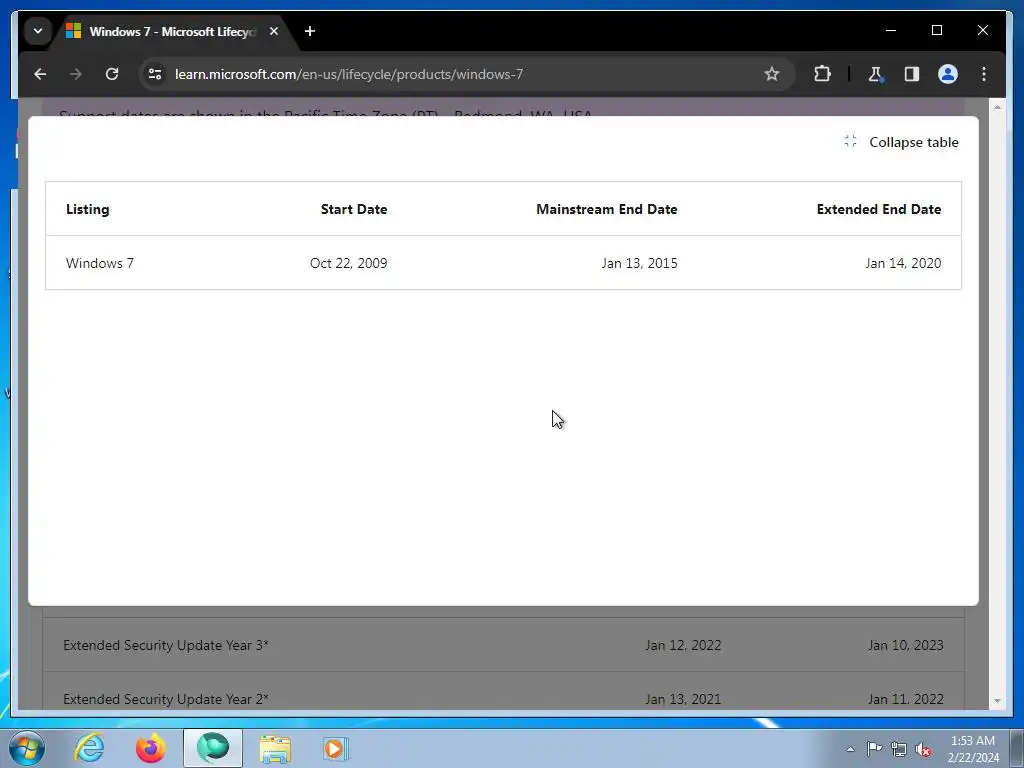Bookmark this page with the star icon
Screen dimensions: 1024x768
click(772, 74)
